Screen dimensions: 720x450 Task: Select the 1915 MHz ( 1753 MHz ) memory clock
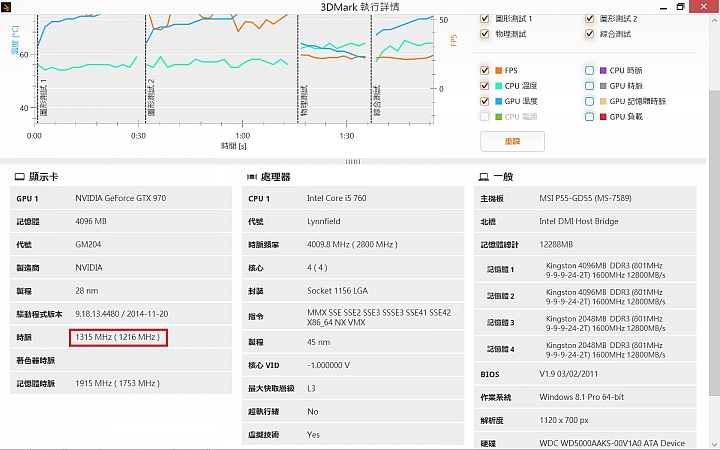118,383
